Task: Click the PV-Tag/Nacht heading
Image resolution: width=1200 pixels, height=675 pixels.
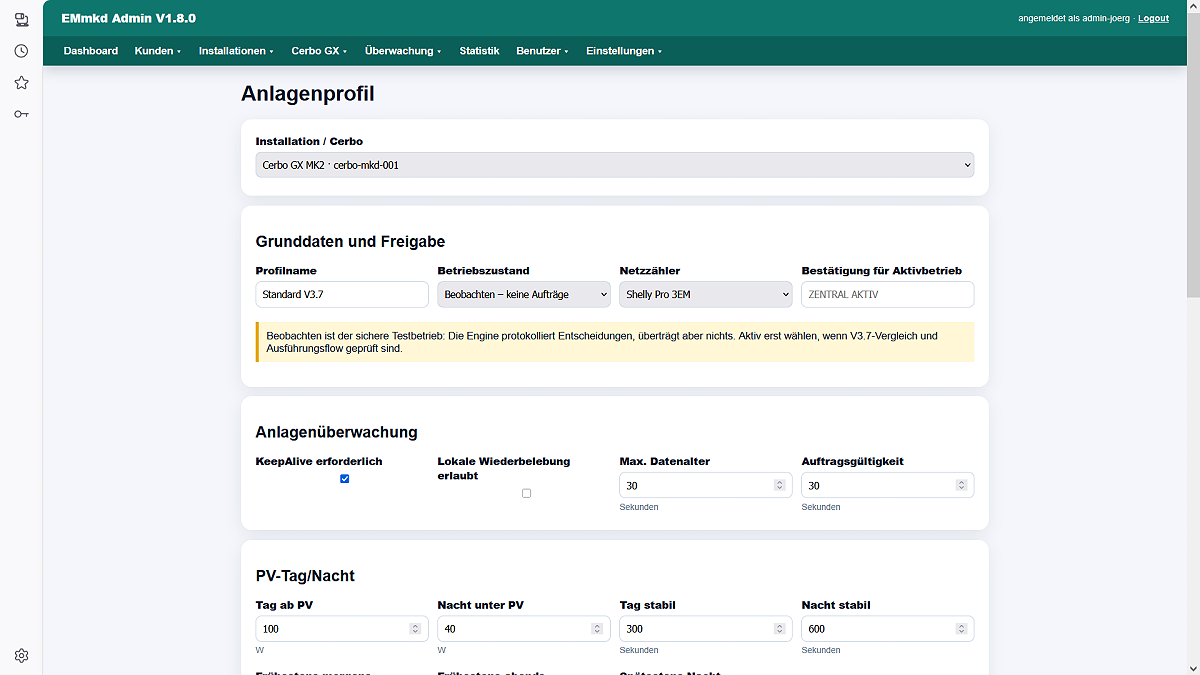Action: (x=305, y=576)
